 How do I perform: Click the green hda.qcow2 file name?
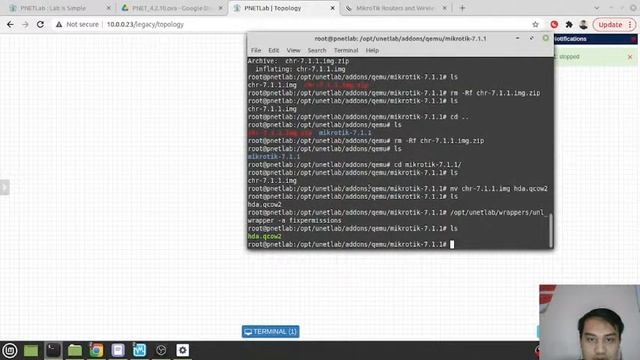264,236
